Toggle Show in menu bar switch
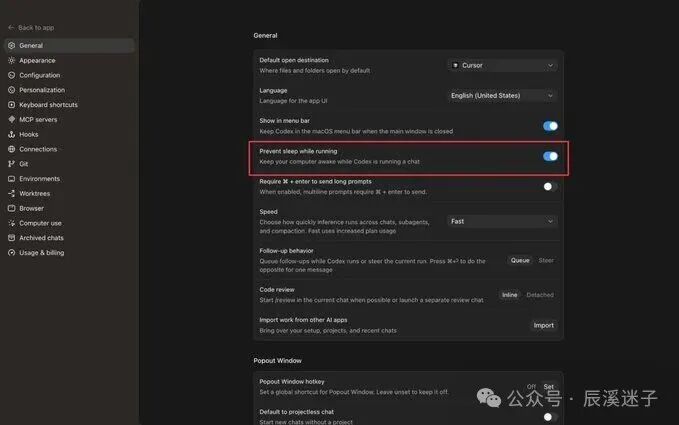679x425 pixels. pos(550,126)
